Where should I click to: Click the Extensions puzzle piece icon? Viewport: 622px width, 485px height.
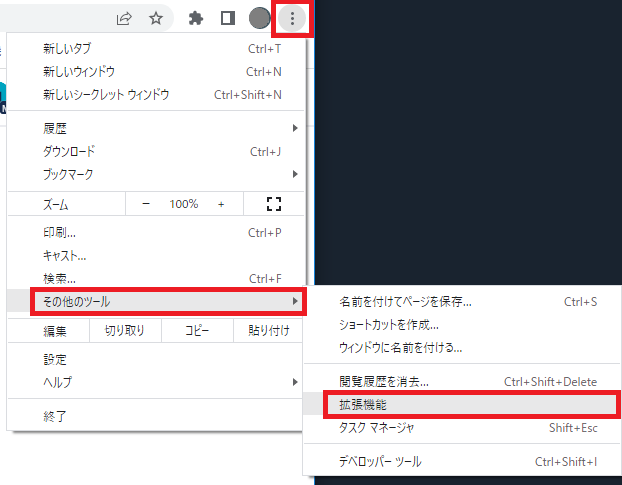click(x=196, y=18)
